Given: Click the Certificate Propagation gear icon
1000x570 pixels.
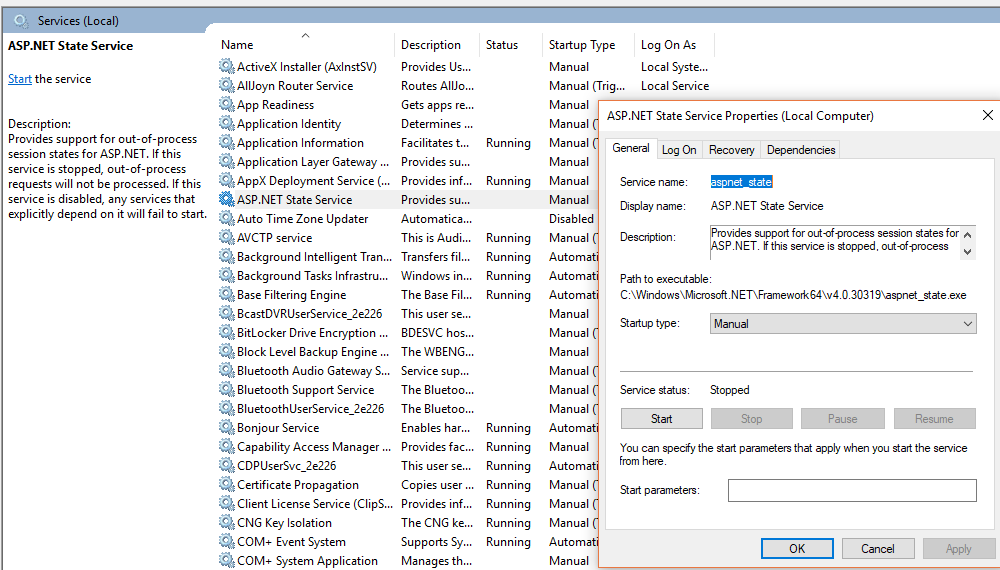Looking at the screenshot, I should (226, 485).
